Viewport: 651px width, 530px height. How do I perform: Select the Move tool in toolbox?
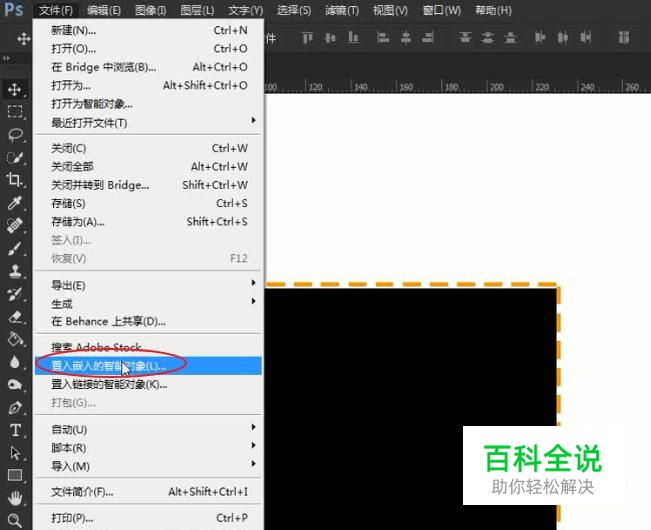15,89
